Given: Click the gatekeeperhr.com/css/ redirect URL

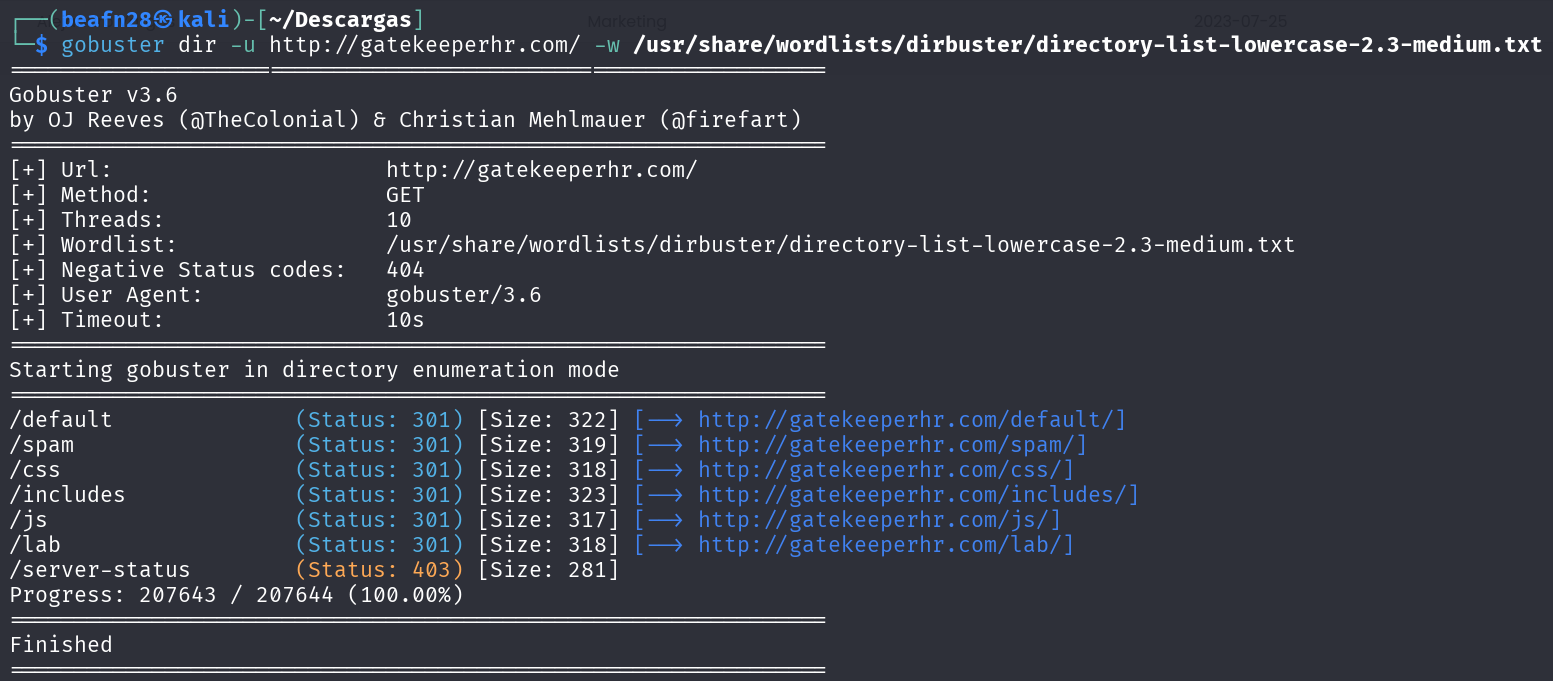Looking at the screenshot, I should (x=885, y=470).
